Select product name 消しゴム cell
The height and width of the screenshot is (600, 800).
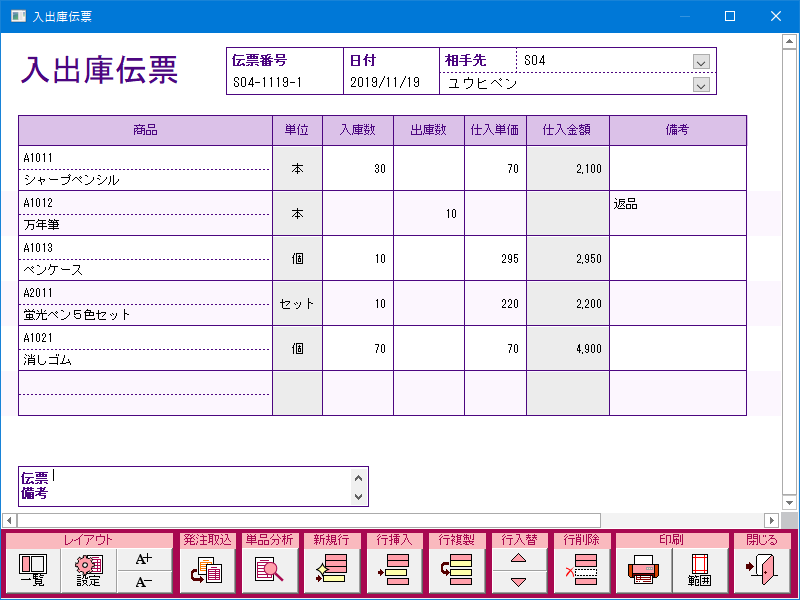point(145,359)
